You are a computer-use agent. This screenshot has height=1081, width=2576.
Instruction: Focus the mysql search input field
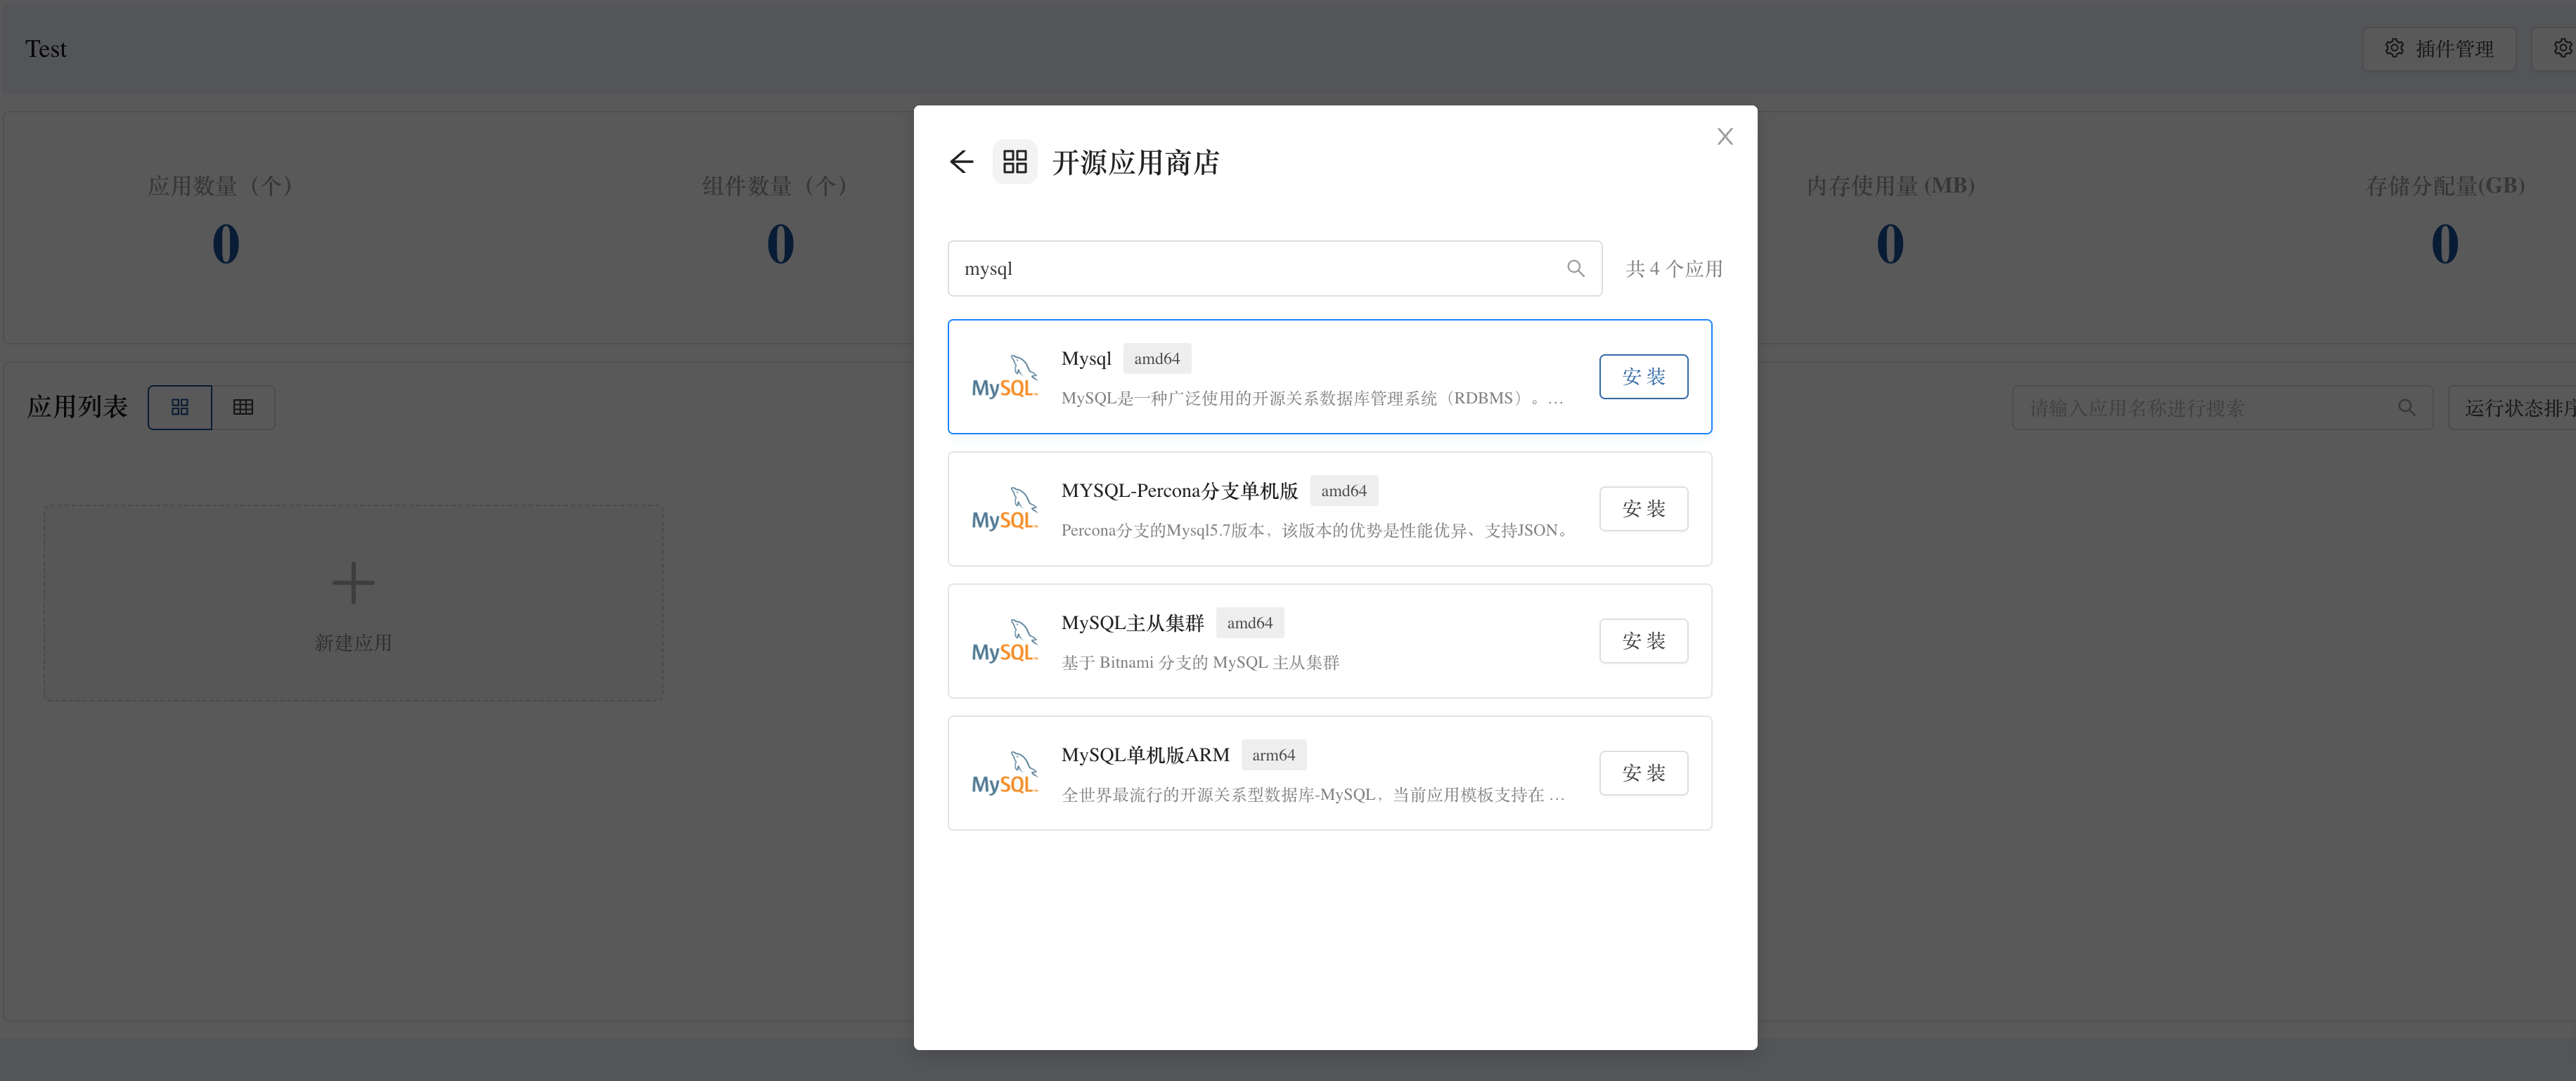point(1250,268)
